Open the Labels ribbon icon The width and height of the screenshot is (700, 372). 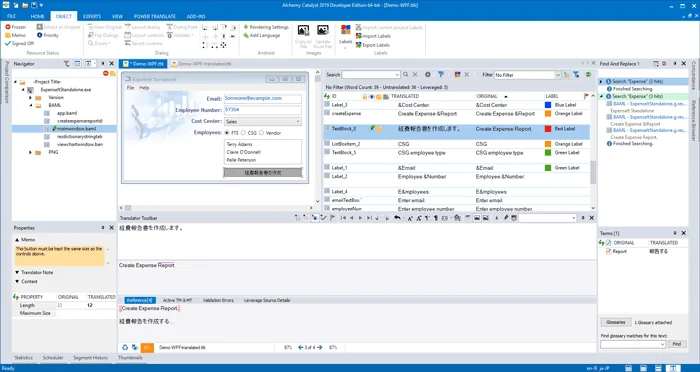coord(346,30)
